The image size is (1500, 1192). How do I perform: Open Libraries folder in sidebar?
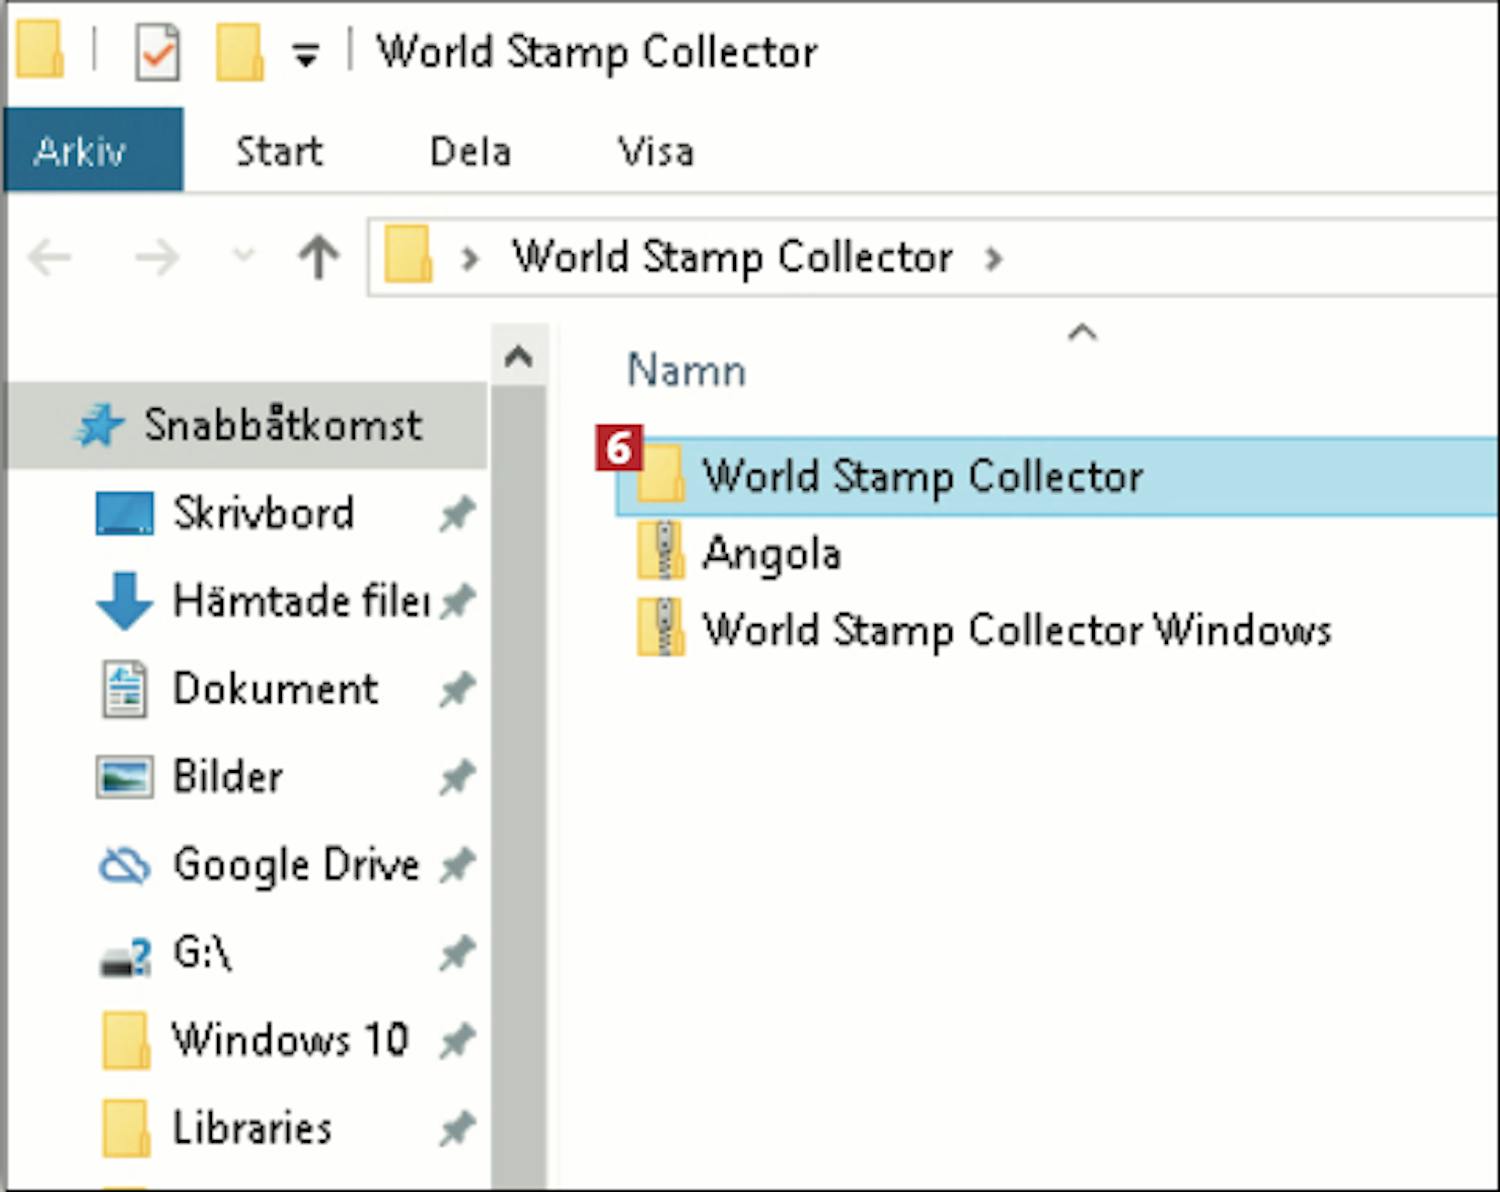[x=252, y=1127]
